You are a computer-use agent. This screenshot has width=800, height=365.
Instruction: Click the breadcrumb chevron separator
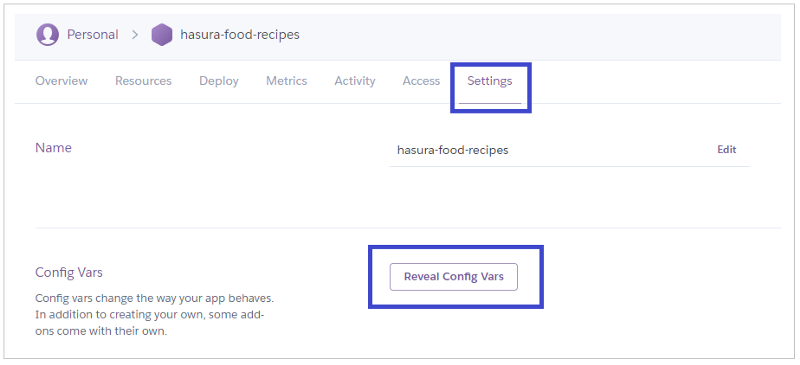click(135, 35)
